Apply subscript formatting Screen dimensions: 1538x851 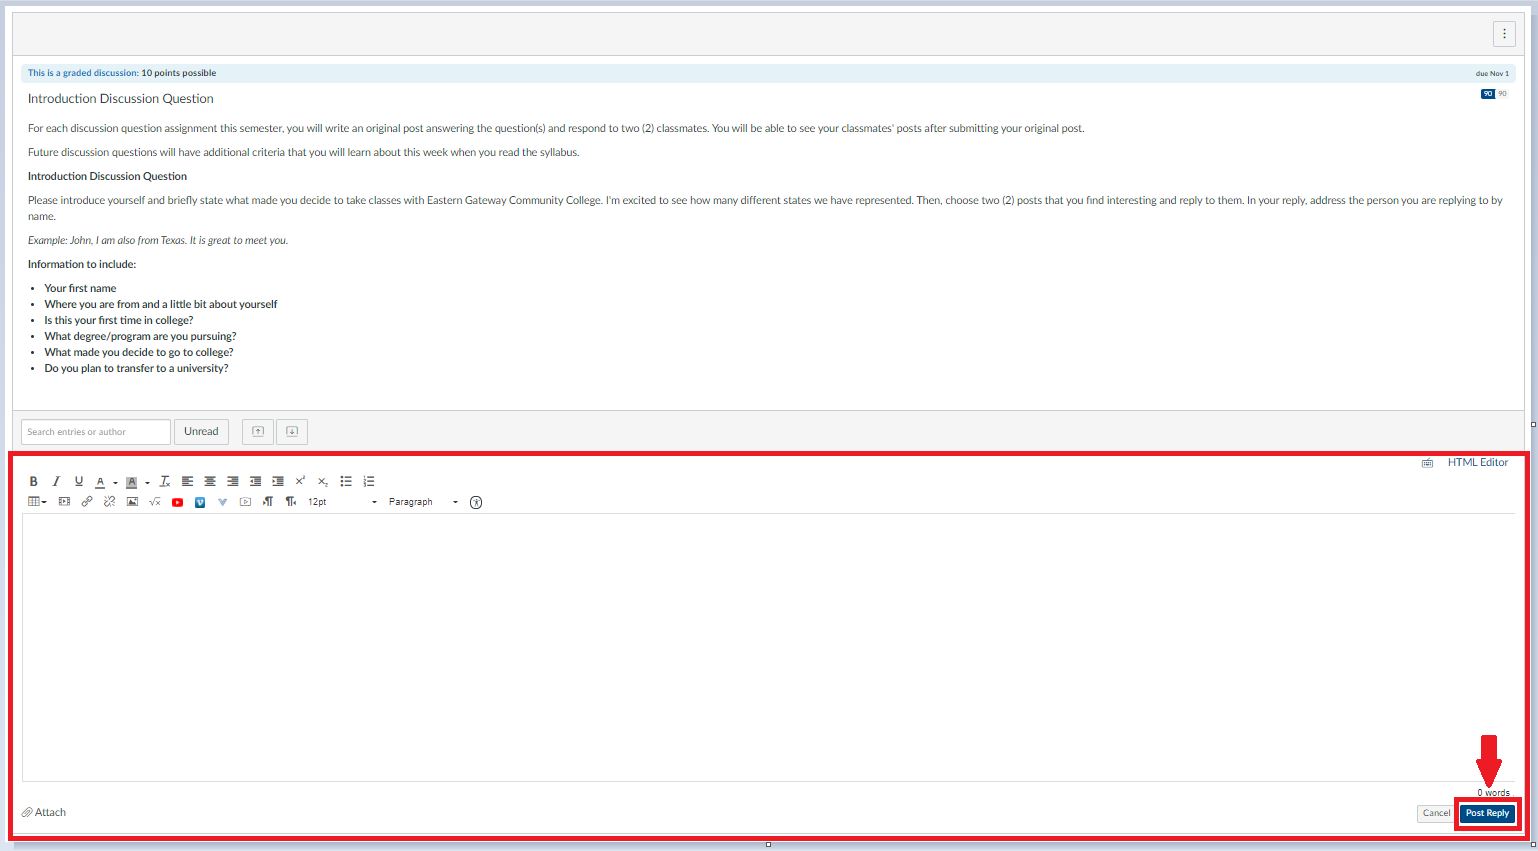point(323,482)
